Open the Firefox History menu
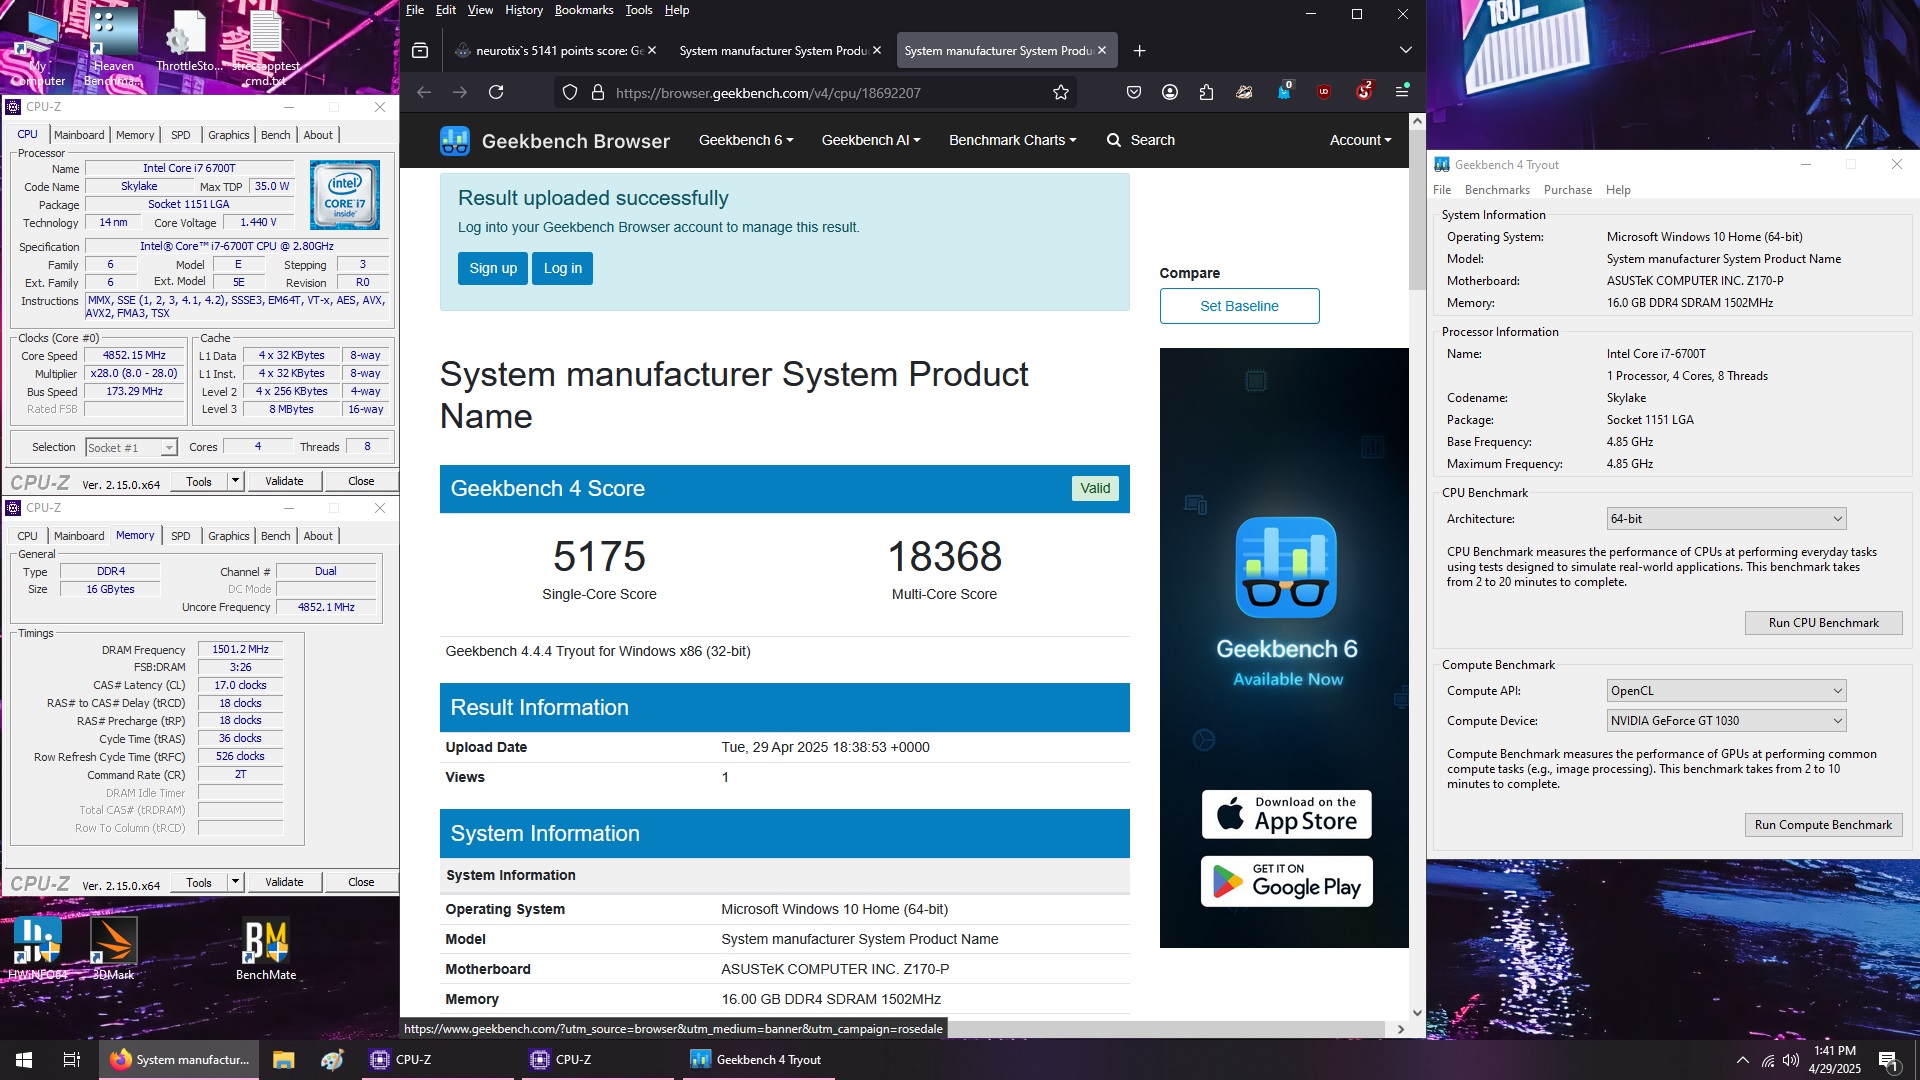The image size is (1920, 1080). [x=524, y=10]
